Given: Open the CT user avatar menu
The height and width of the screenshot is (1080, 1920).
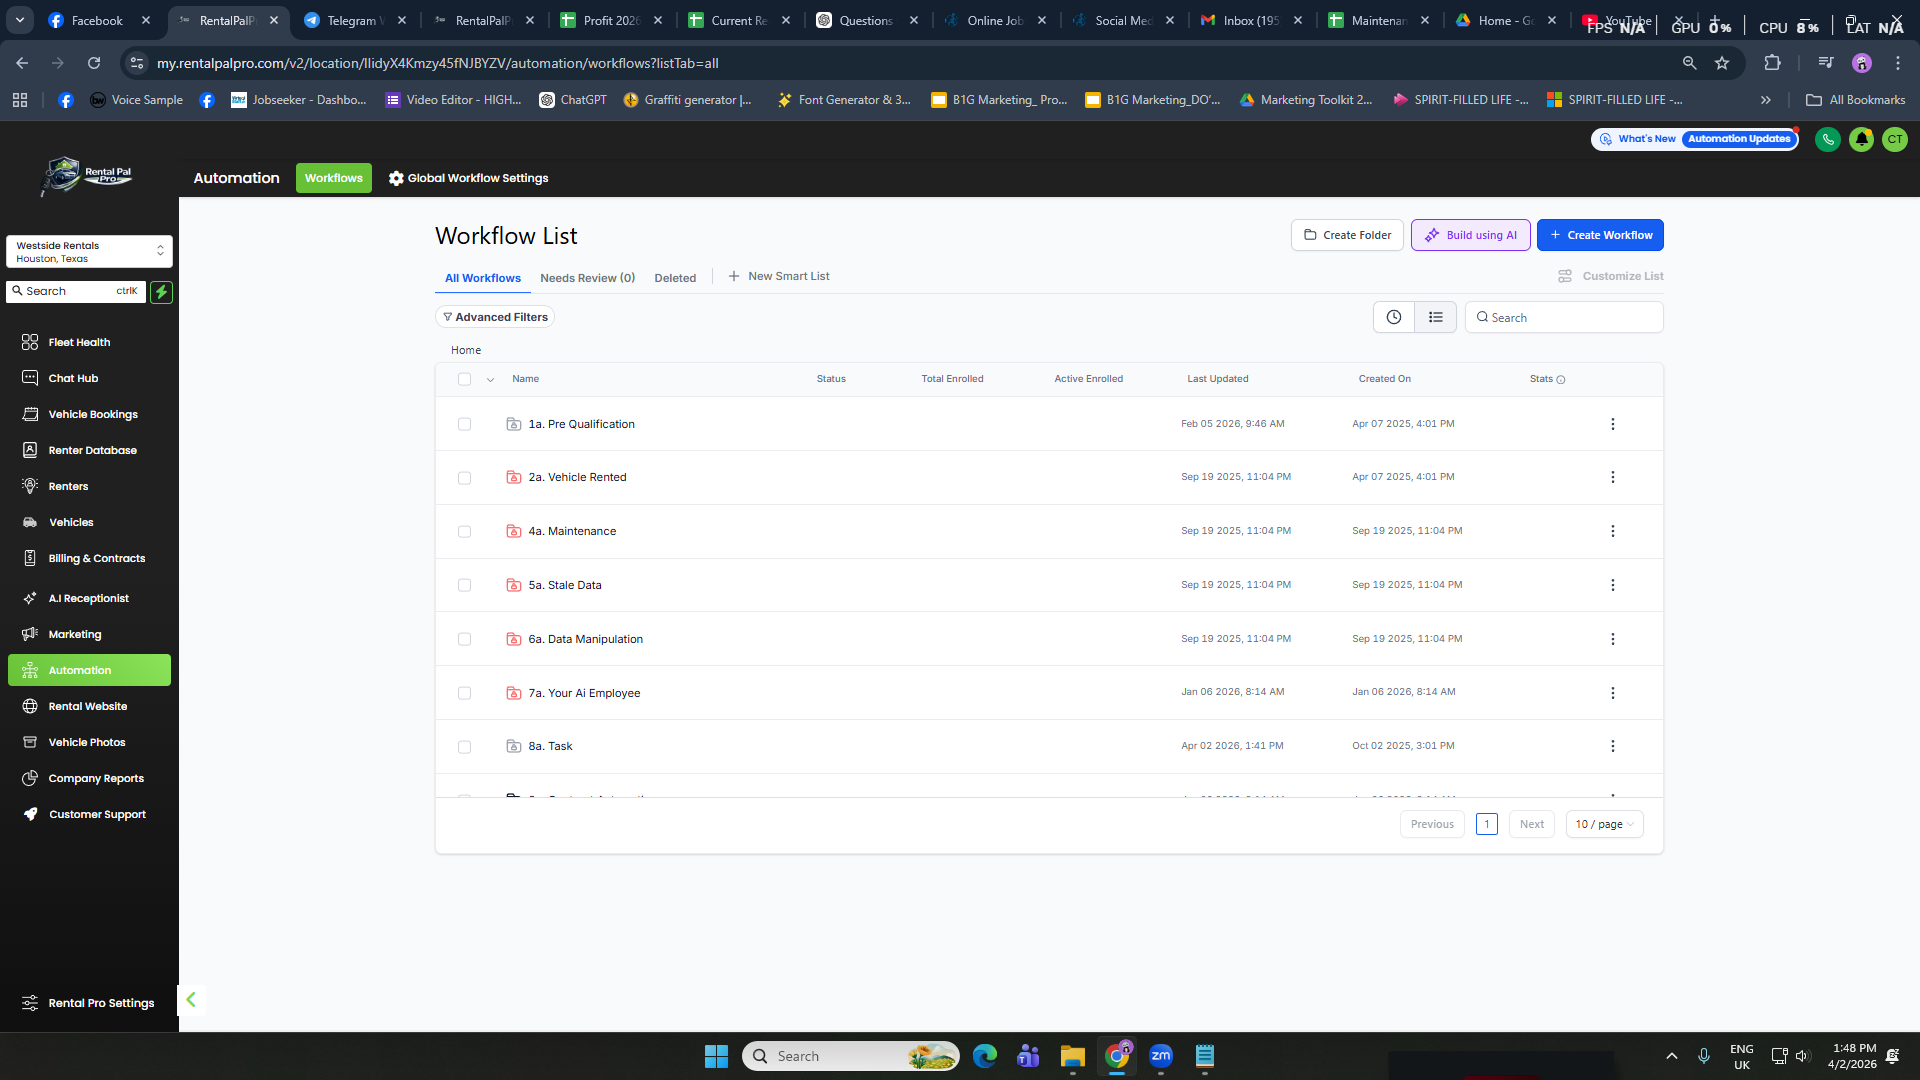Looking at the screenshot, I should point(1895,140).
